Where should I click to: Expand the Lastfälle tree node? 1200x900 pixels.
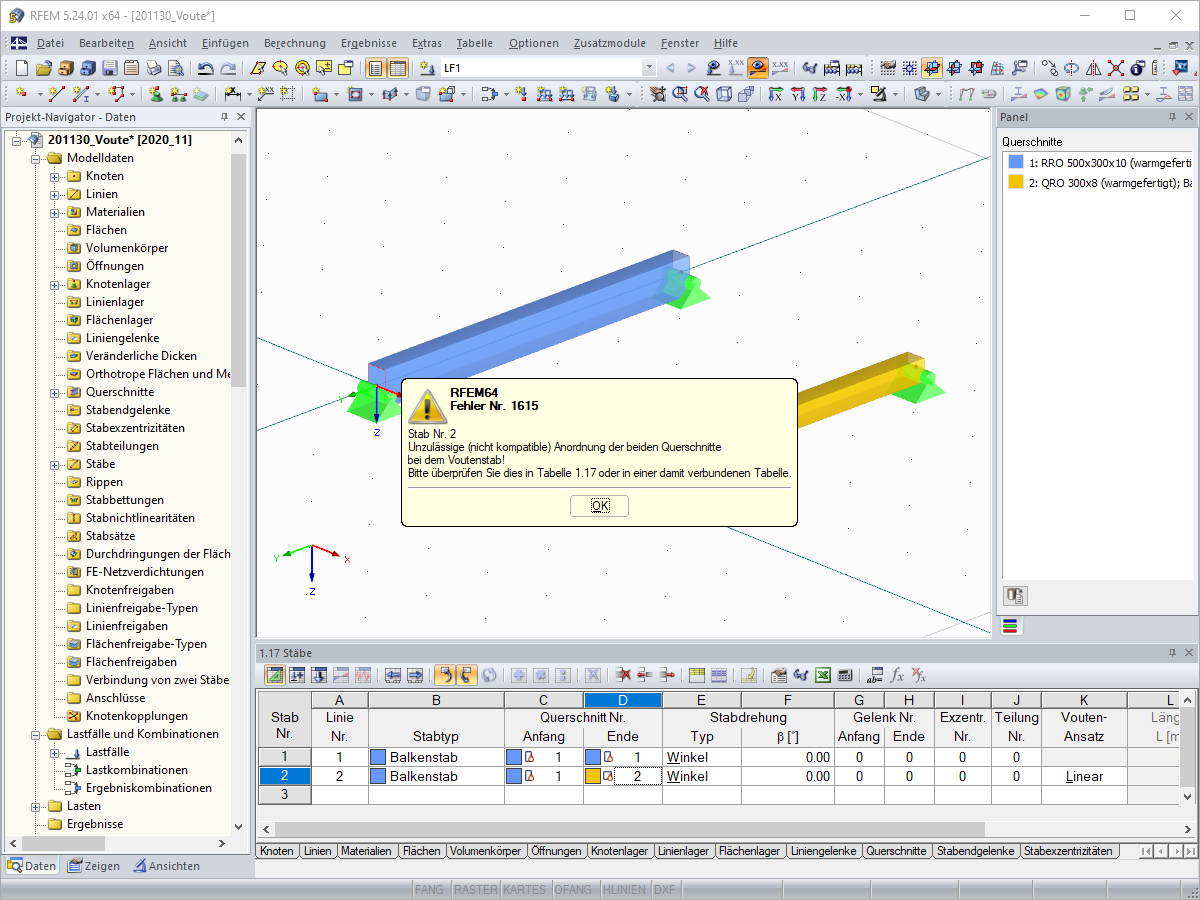[x=55, y=752]
